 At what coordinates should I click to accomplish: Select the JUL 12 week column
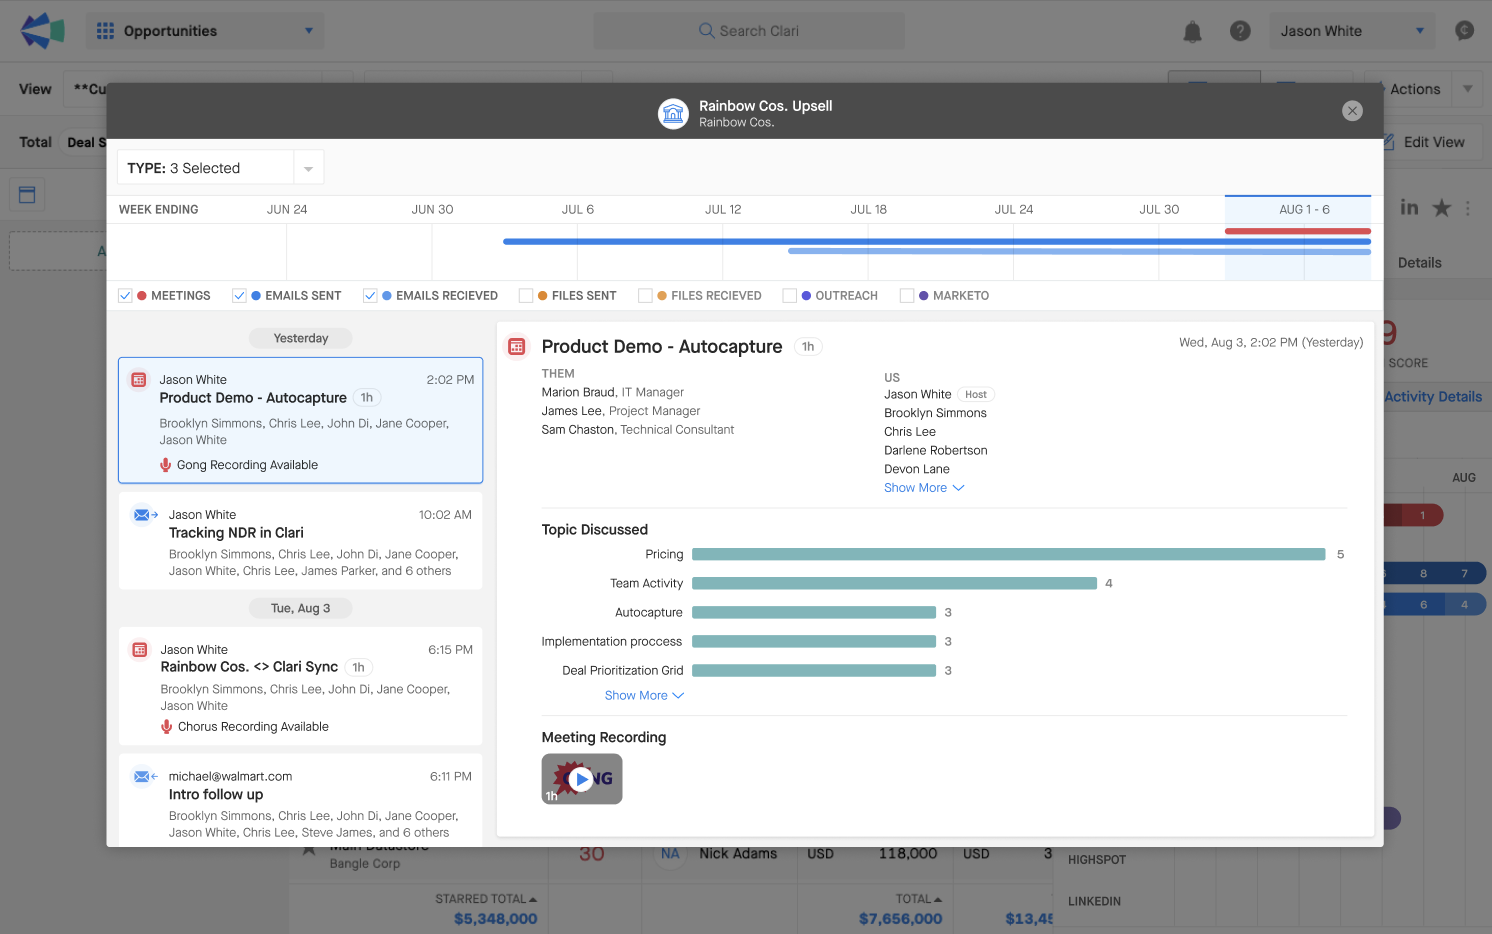click(x=723, y=209)
